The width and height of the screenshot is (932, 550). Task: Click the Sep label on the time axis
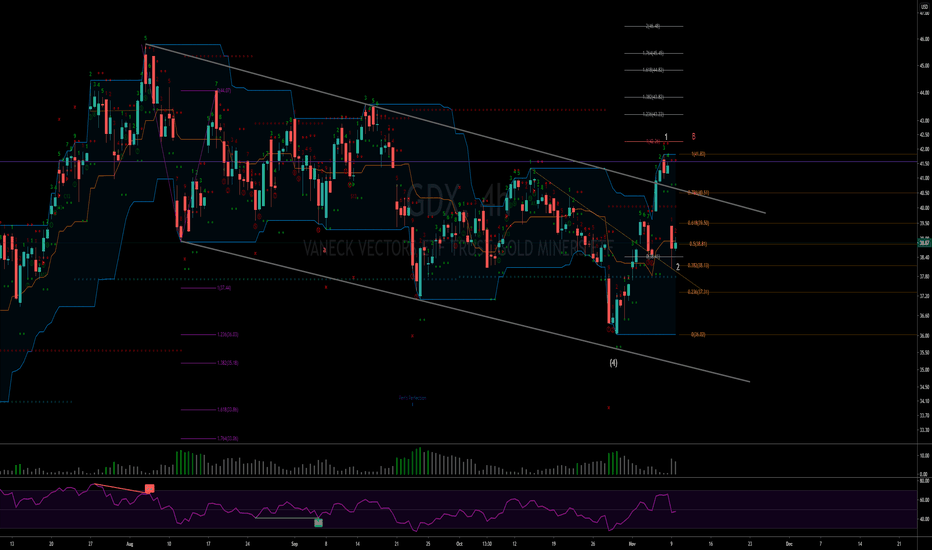point(294,543)
